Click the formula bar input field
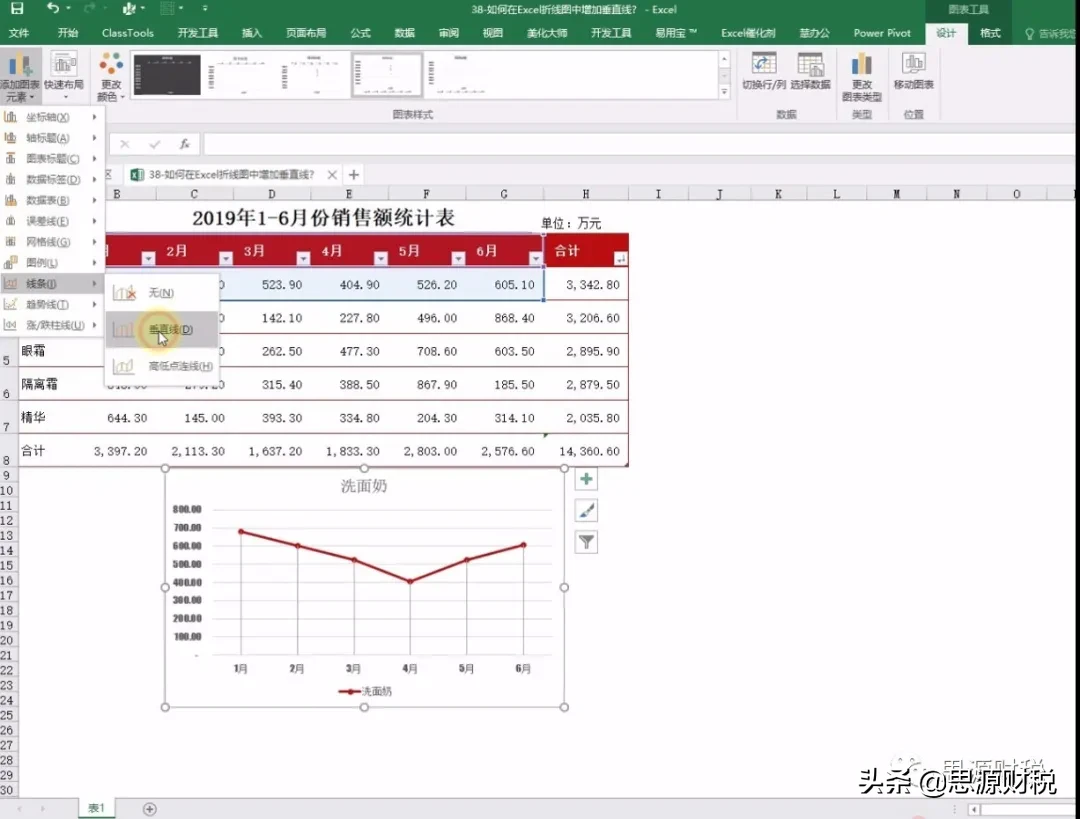 640,144
